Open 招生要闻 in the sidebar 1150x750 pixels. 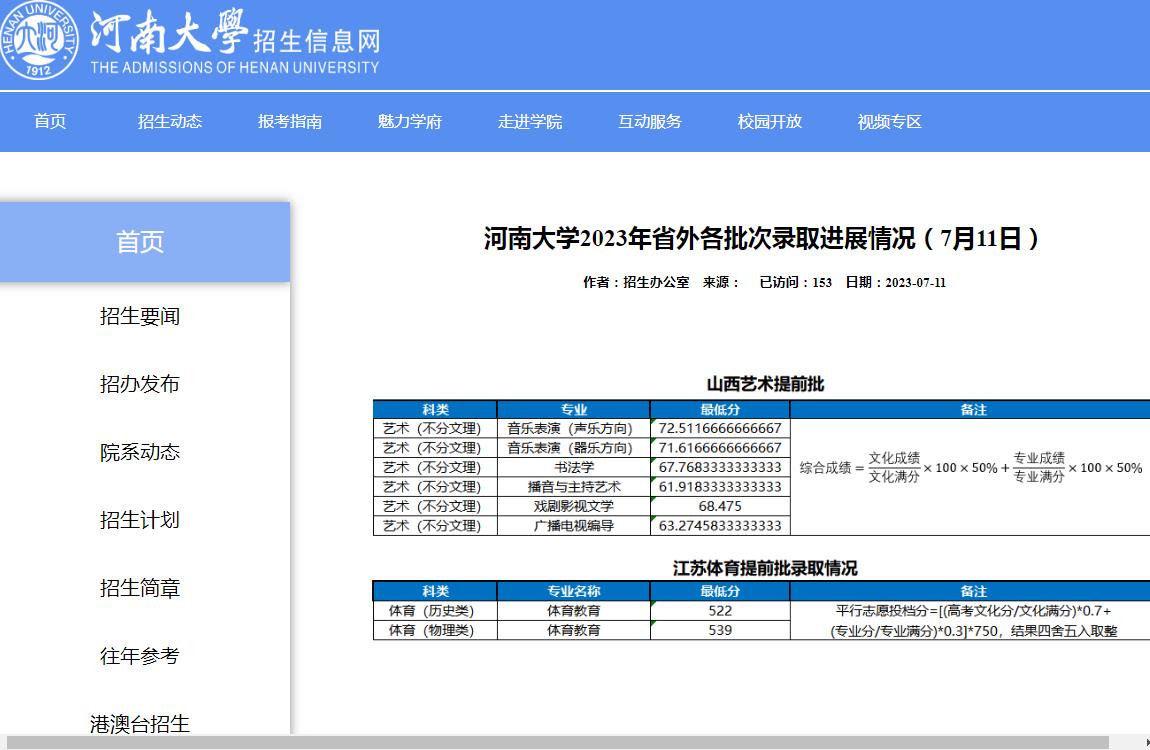pos(139,316)
